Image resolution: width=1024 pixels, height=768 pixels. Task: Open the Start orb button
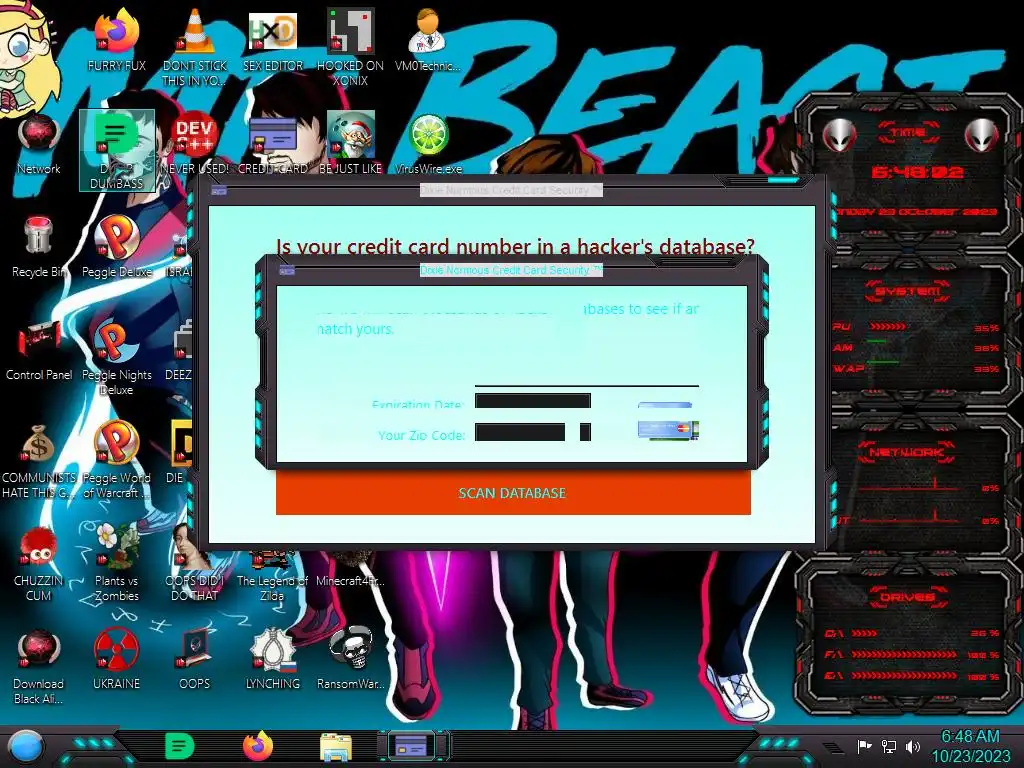25,746
